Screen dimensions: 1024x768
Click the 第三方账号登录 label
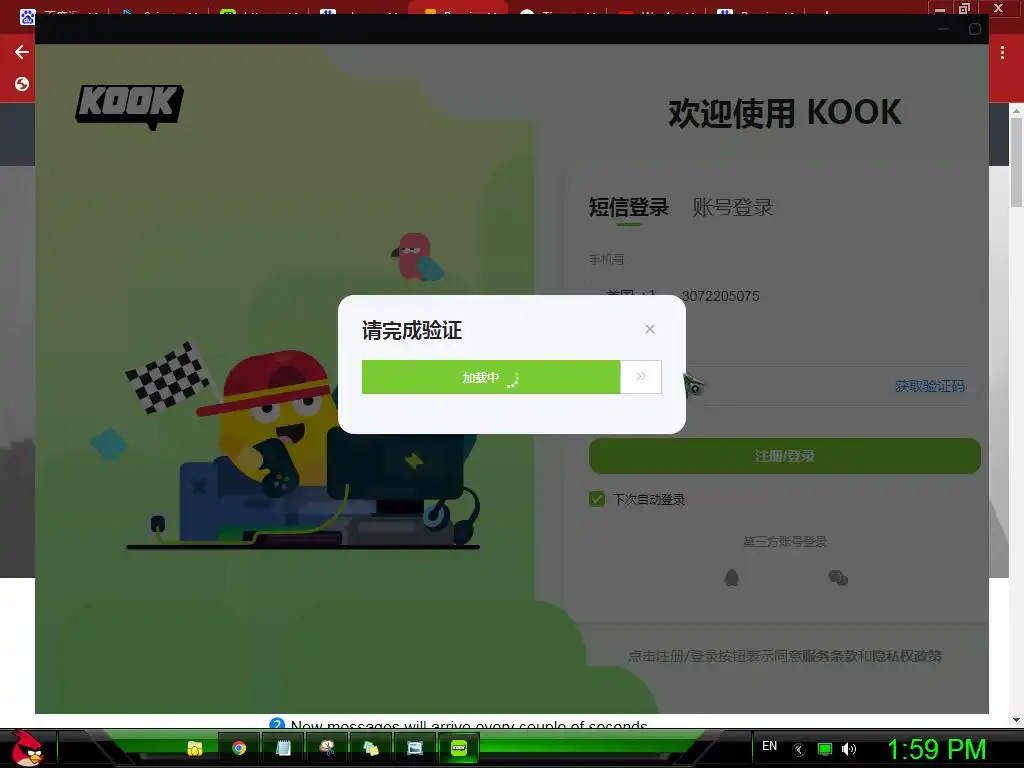784,541
